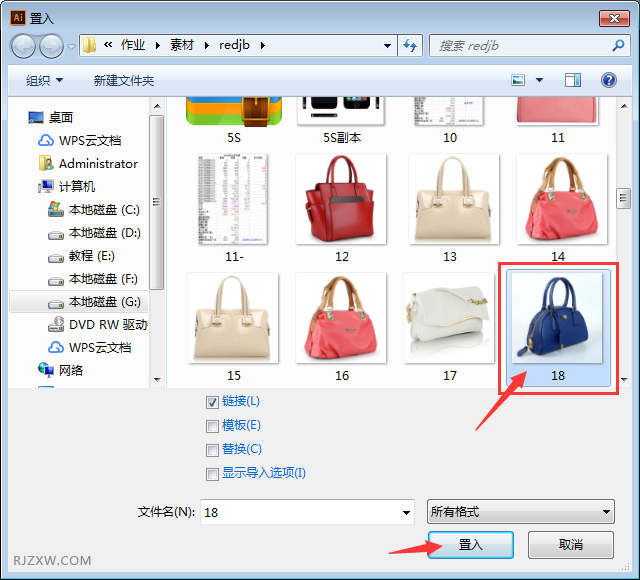This screenshot has width=640, height=580.
Task: Click the refresh button beside address bar
Action: pos(410,45)
